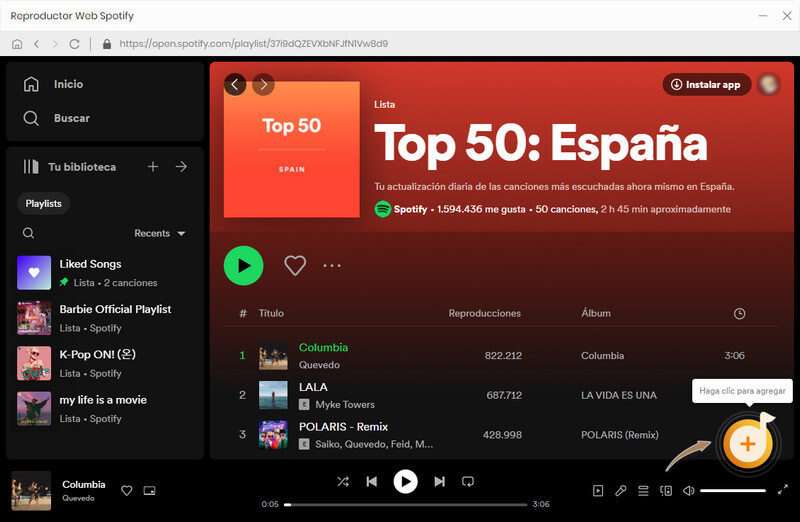Click the LALA track title
Image resolution: width=800 pixels, height=522 pixels.
313,387
